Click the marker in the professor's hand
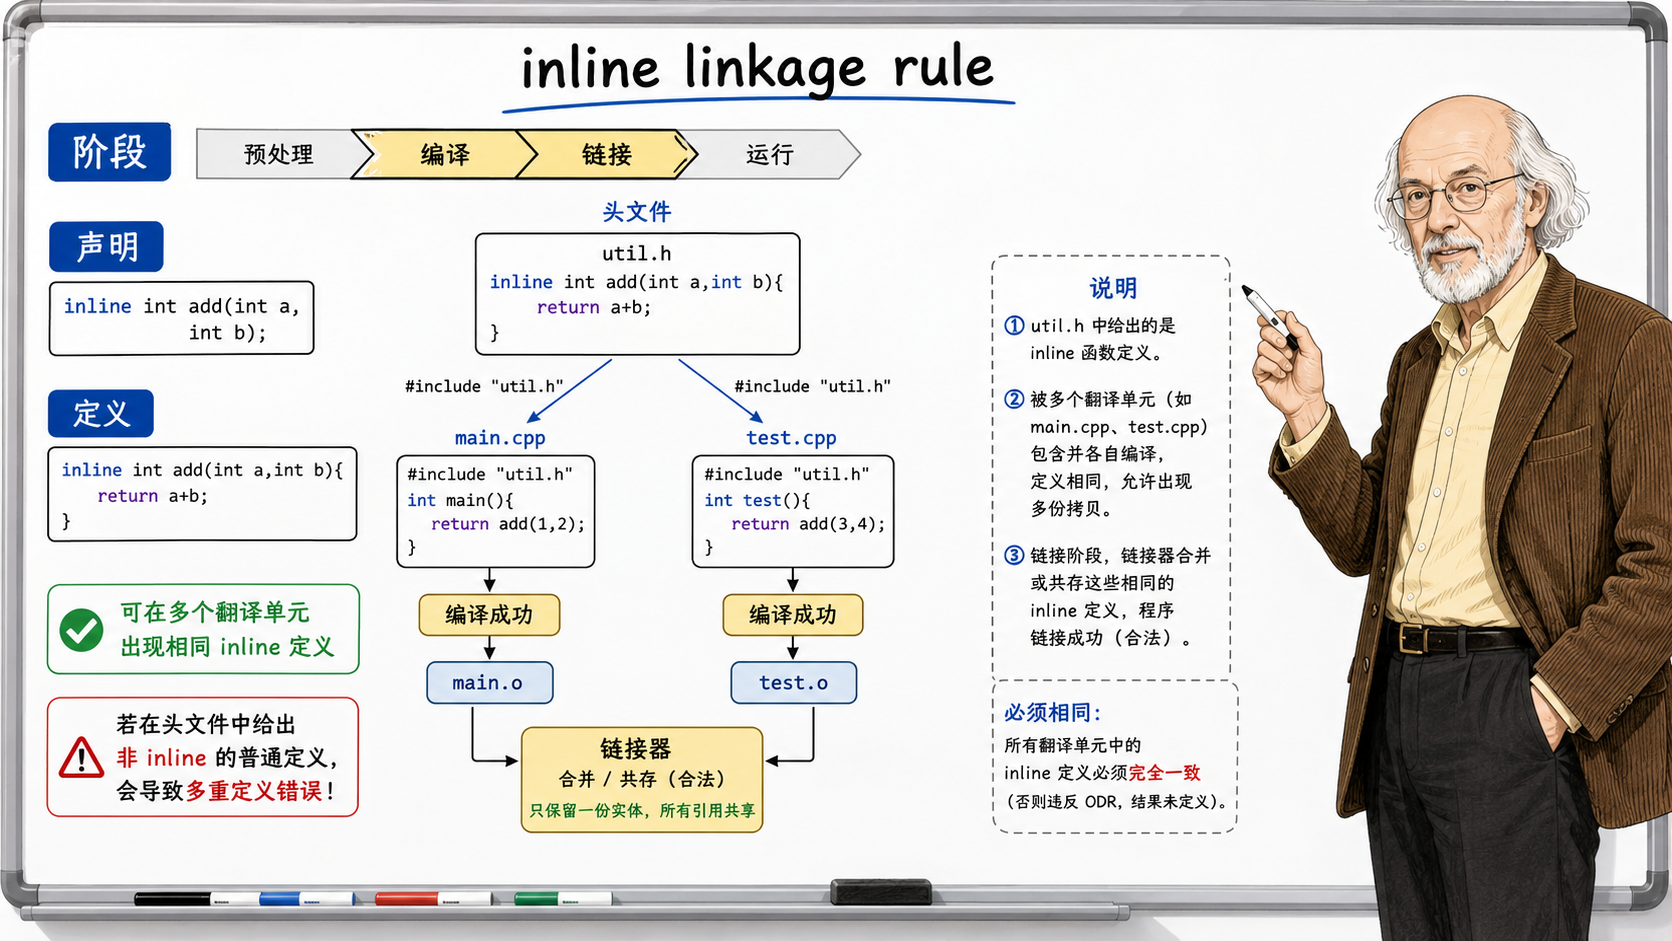This screenshot has width=1672, height=941. [x=1268, y=316]
